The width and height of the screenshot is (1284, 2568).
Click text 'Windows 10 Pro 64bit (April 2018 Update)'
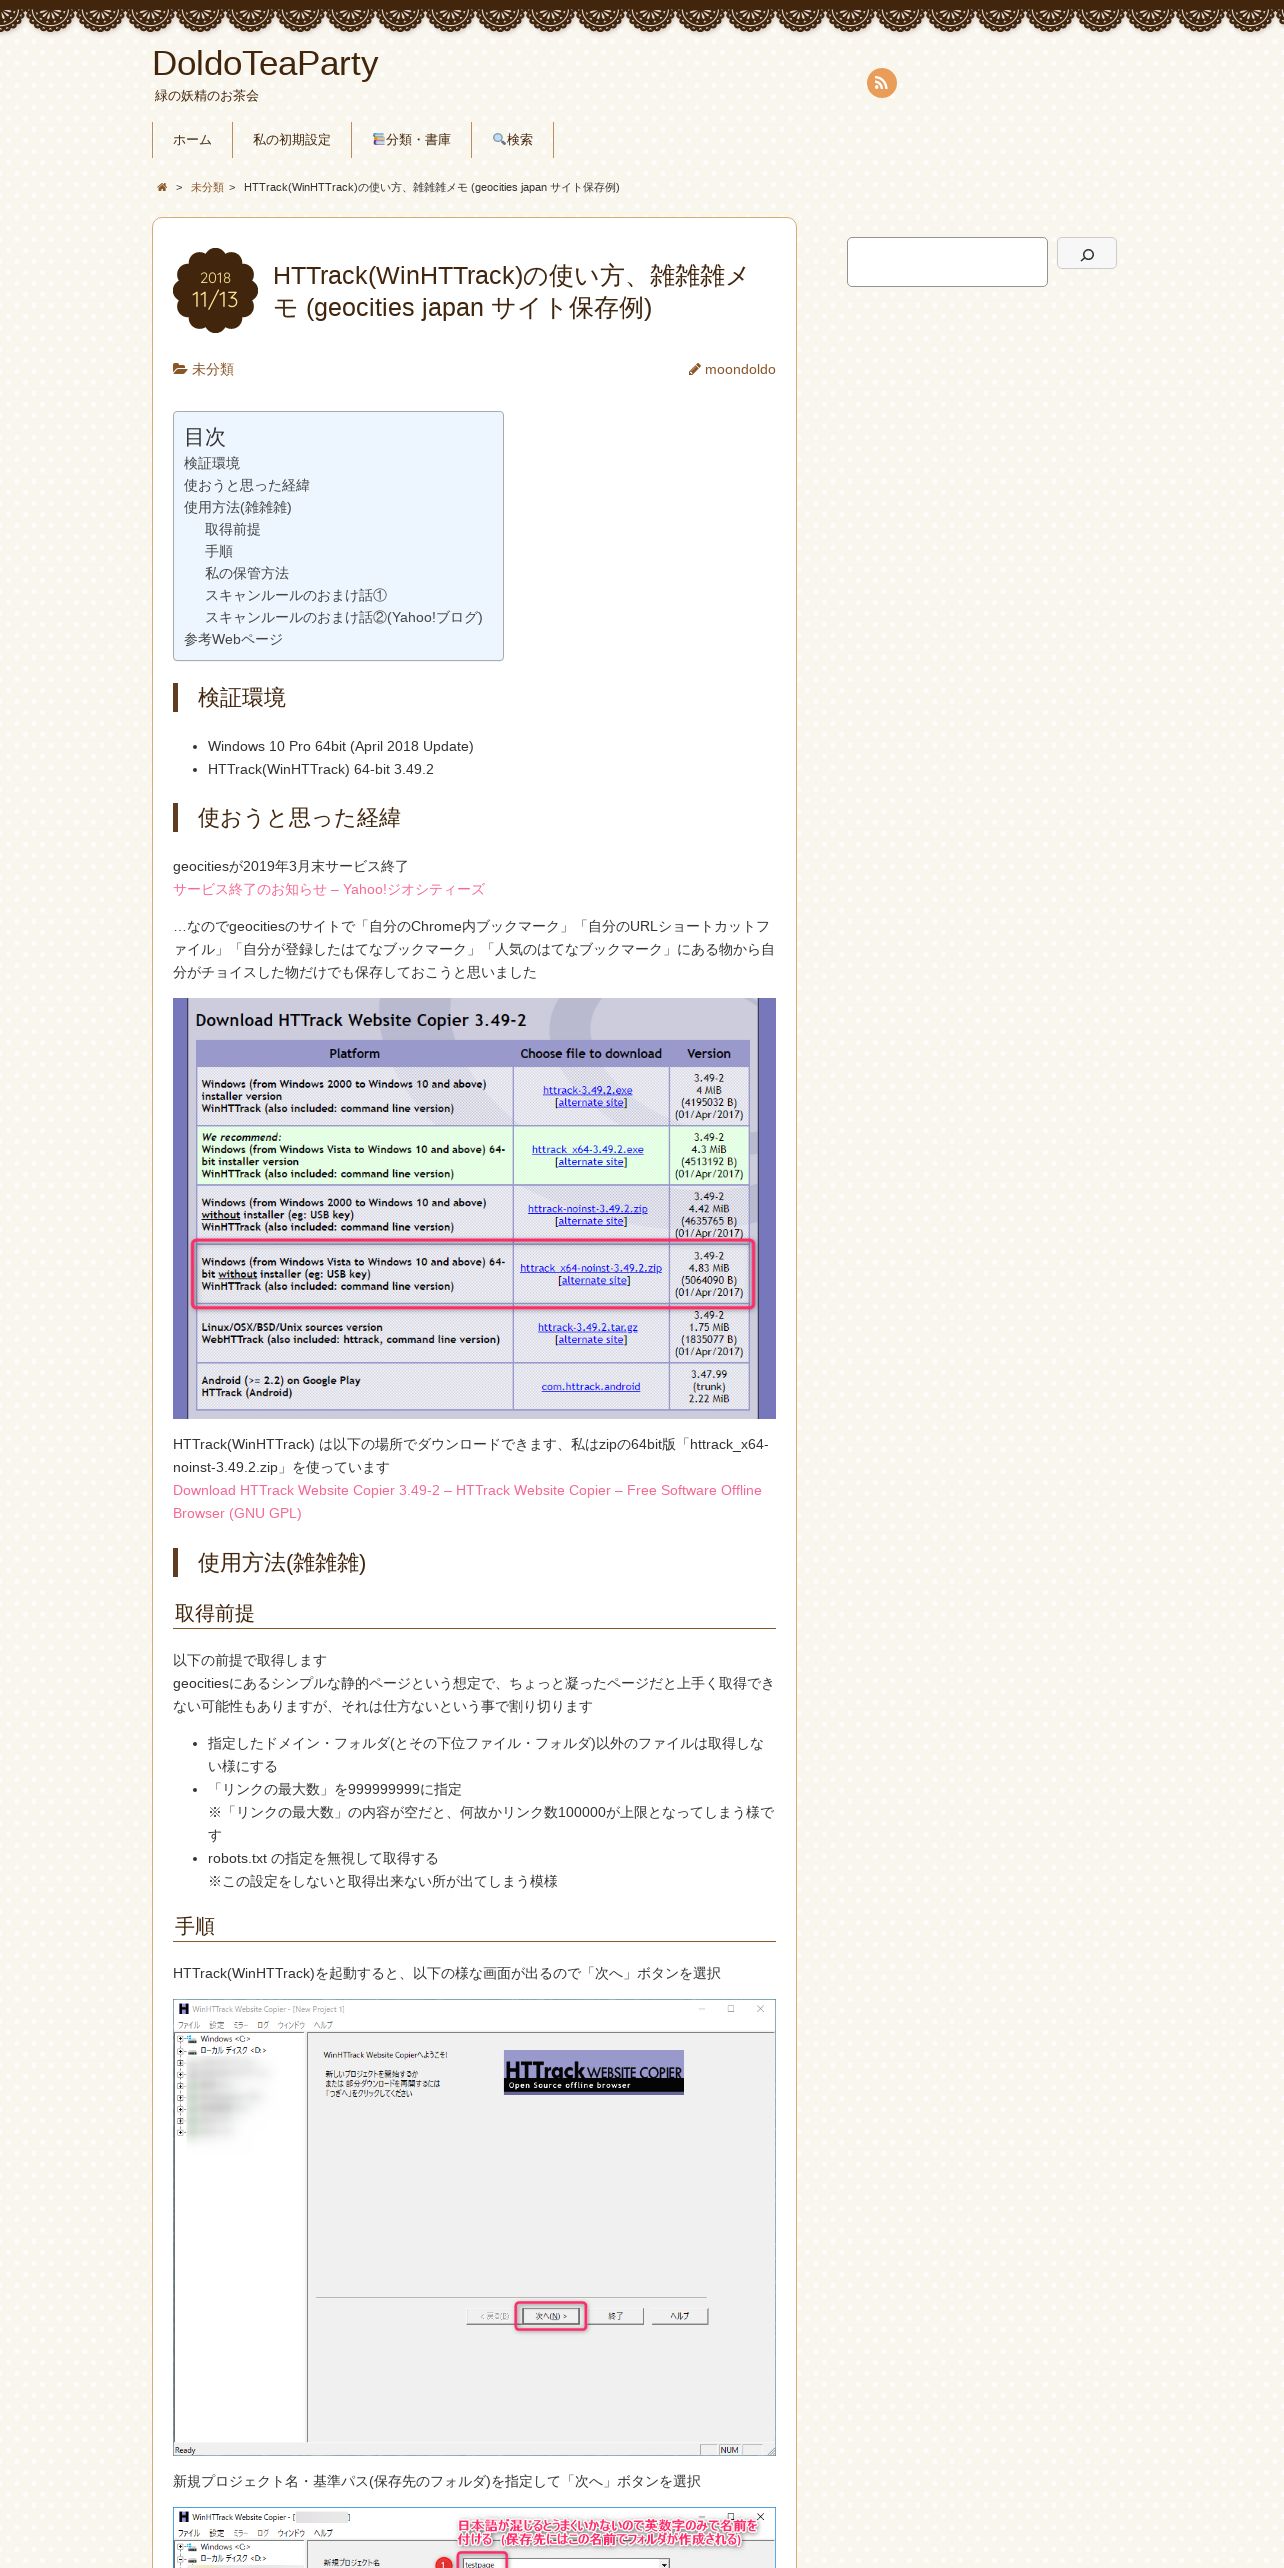tap(341, 746)
